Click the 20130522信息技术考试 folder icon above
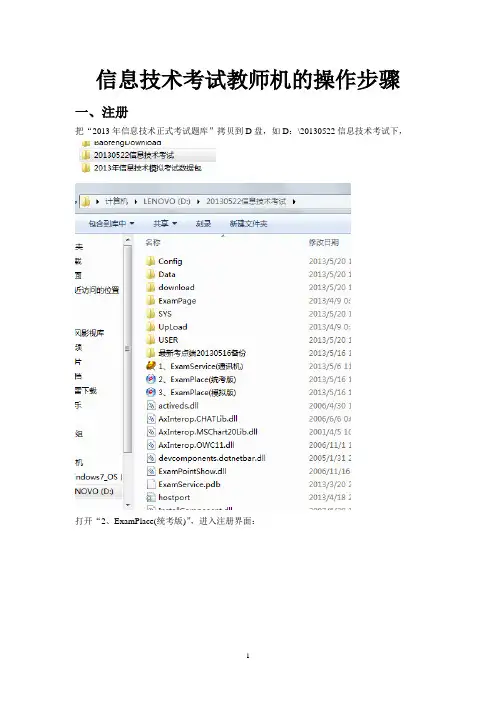 [x=86, y=155]
